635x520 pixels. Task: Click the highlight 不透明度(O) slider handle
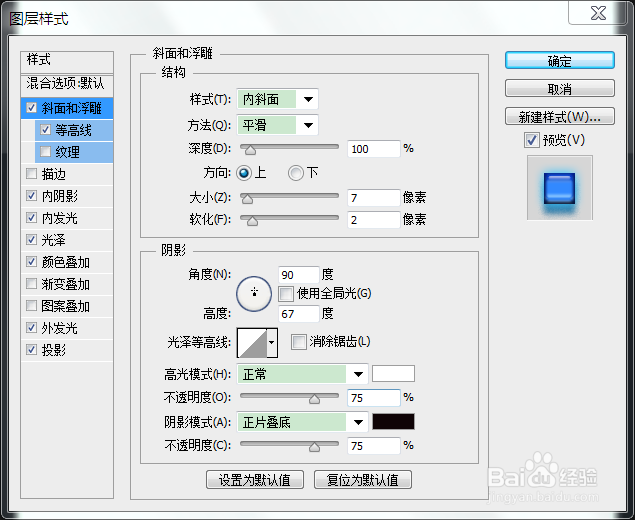point(314,399)
